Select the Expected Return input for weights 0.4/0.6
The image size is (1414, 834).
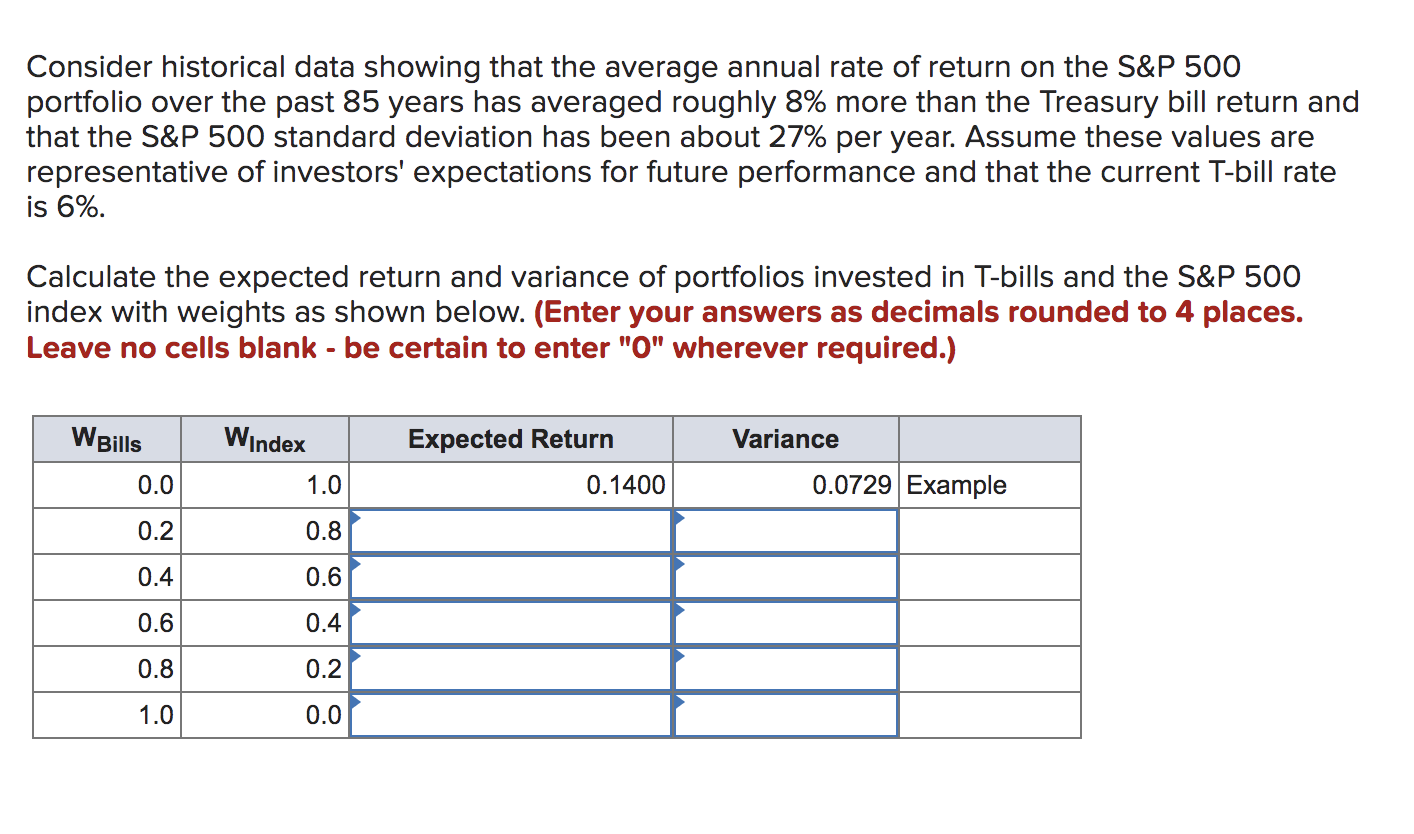(510, 576)
